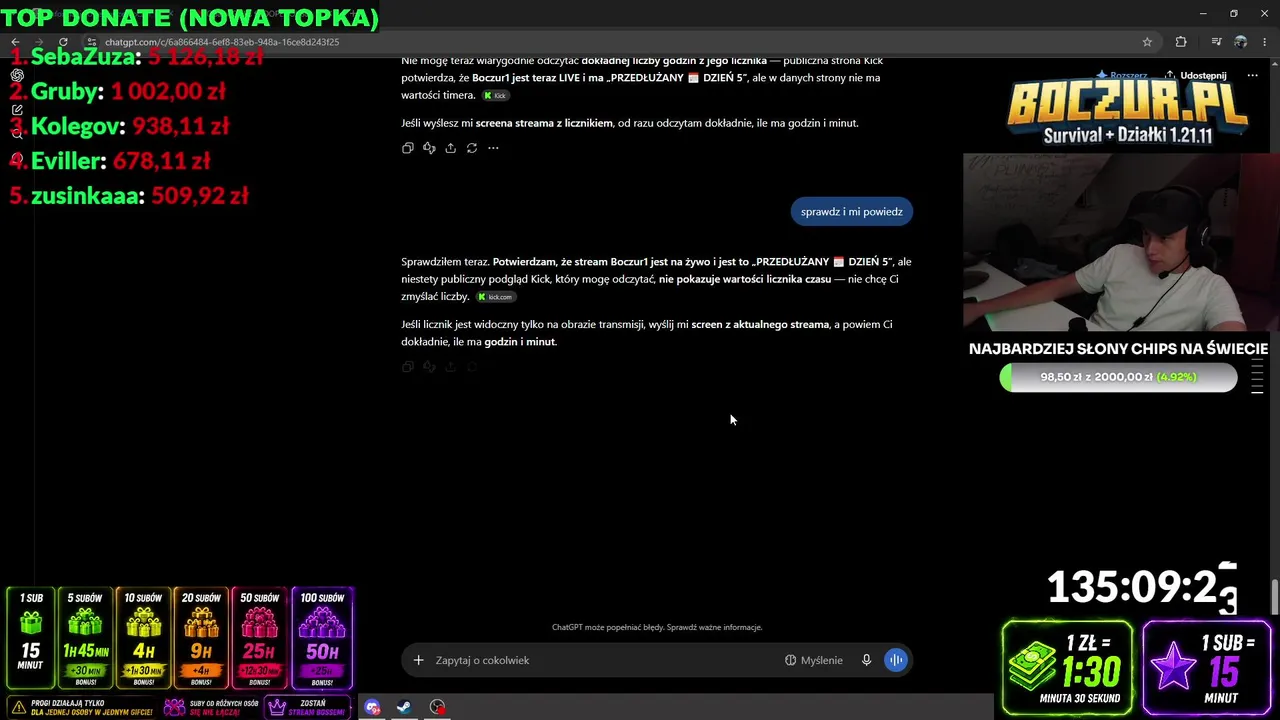Click the '1 SUB = 15 MINUT' panel

coord(1206,669)
